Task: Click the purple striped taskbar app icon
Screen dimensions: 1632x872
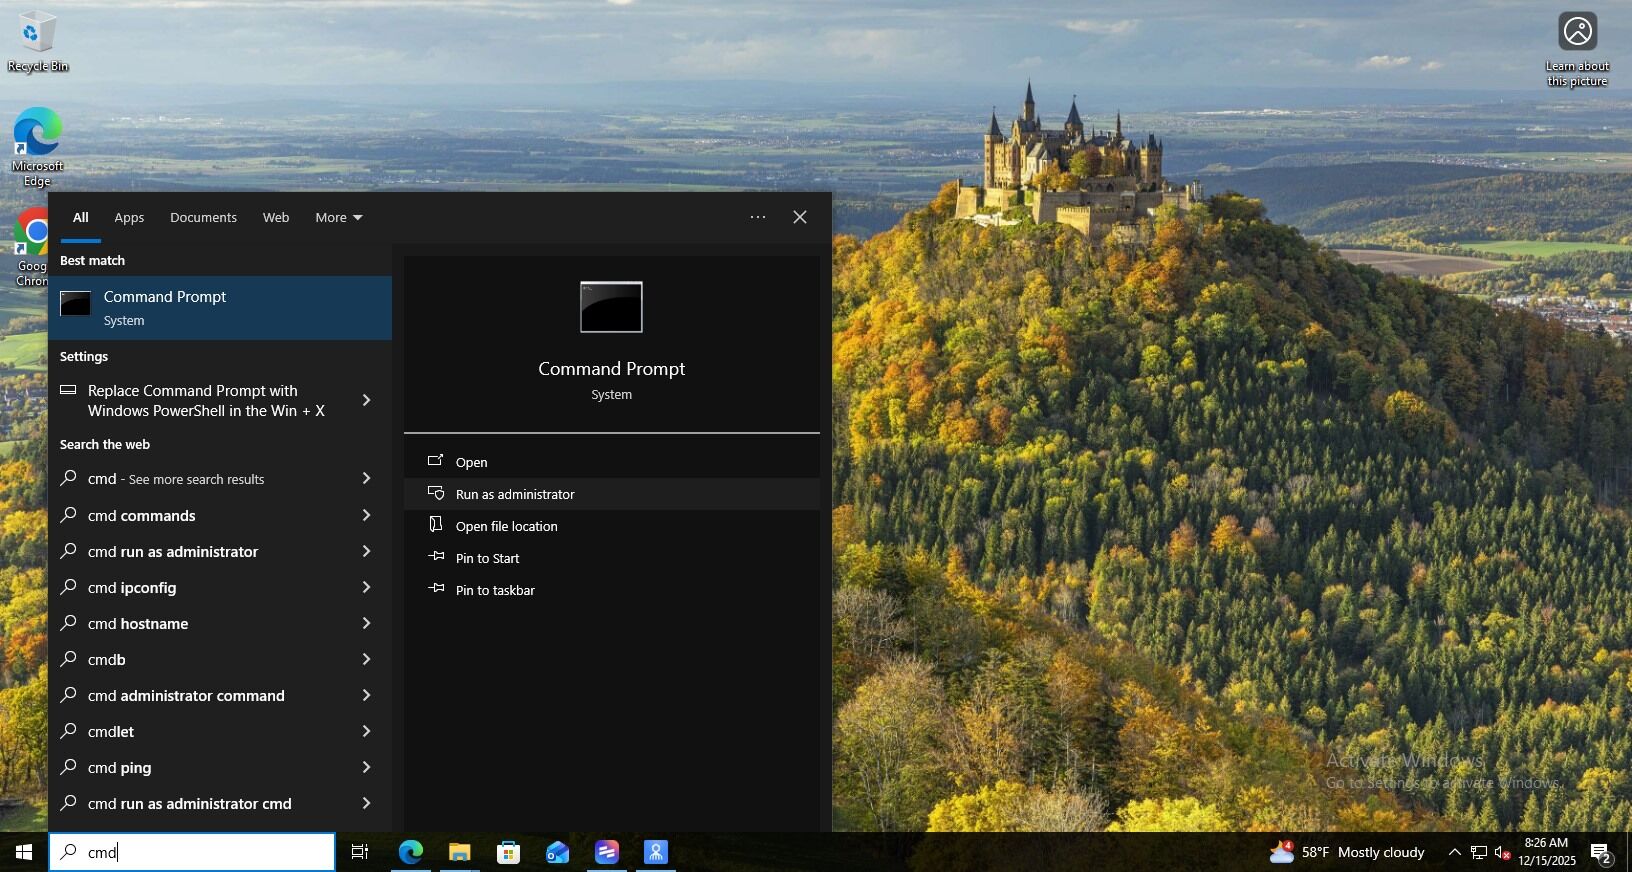Action: pos(606,852)
